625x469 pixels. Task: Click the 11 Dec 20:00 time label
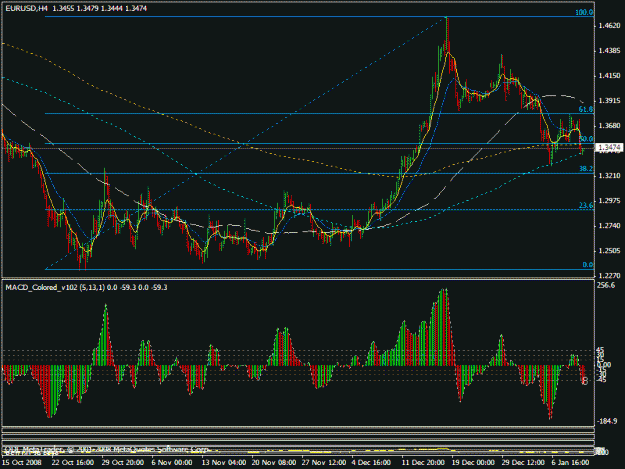pyautogui.click(x=423, y=463)
